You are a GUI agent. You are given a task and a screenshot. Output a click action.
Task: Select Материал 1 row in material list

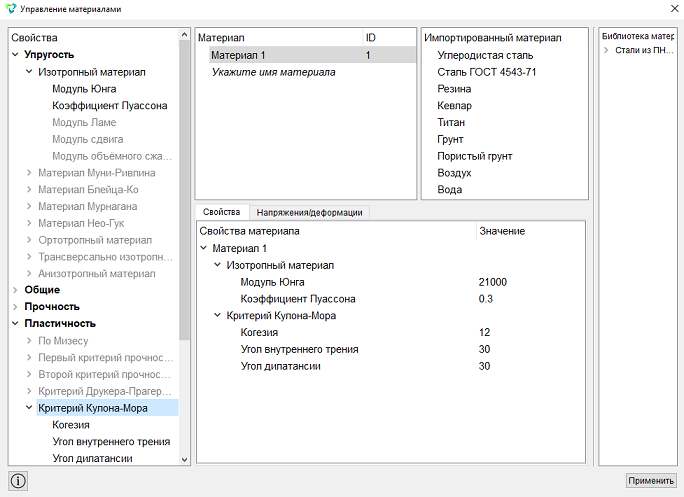coord(312,55)
